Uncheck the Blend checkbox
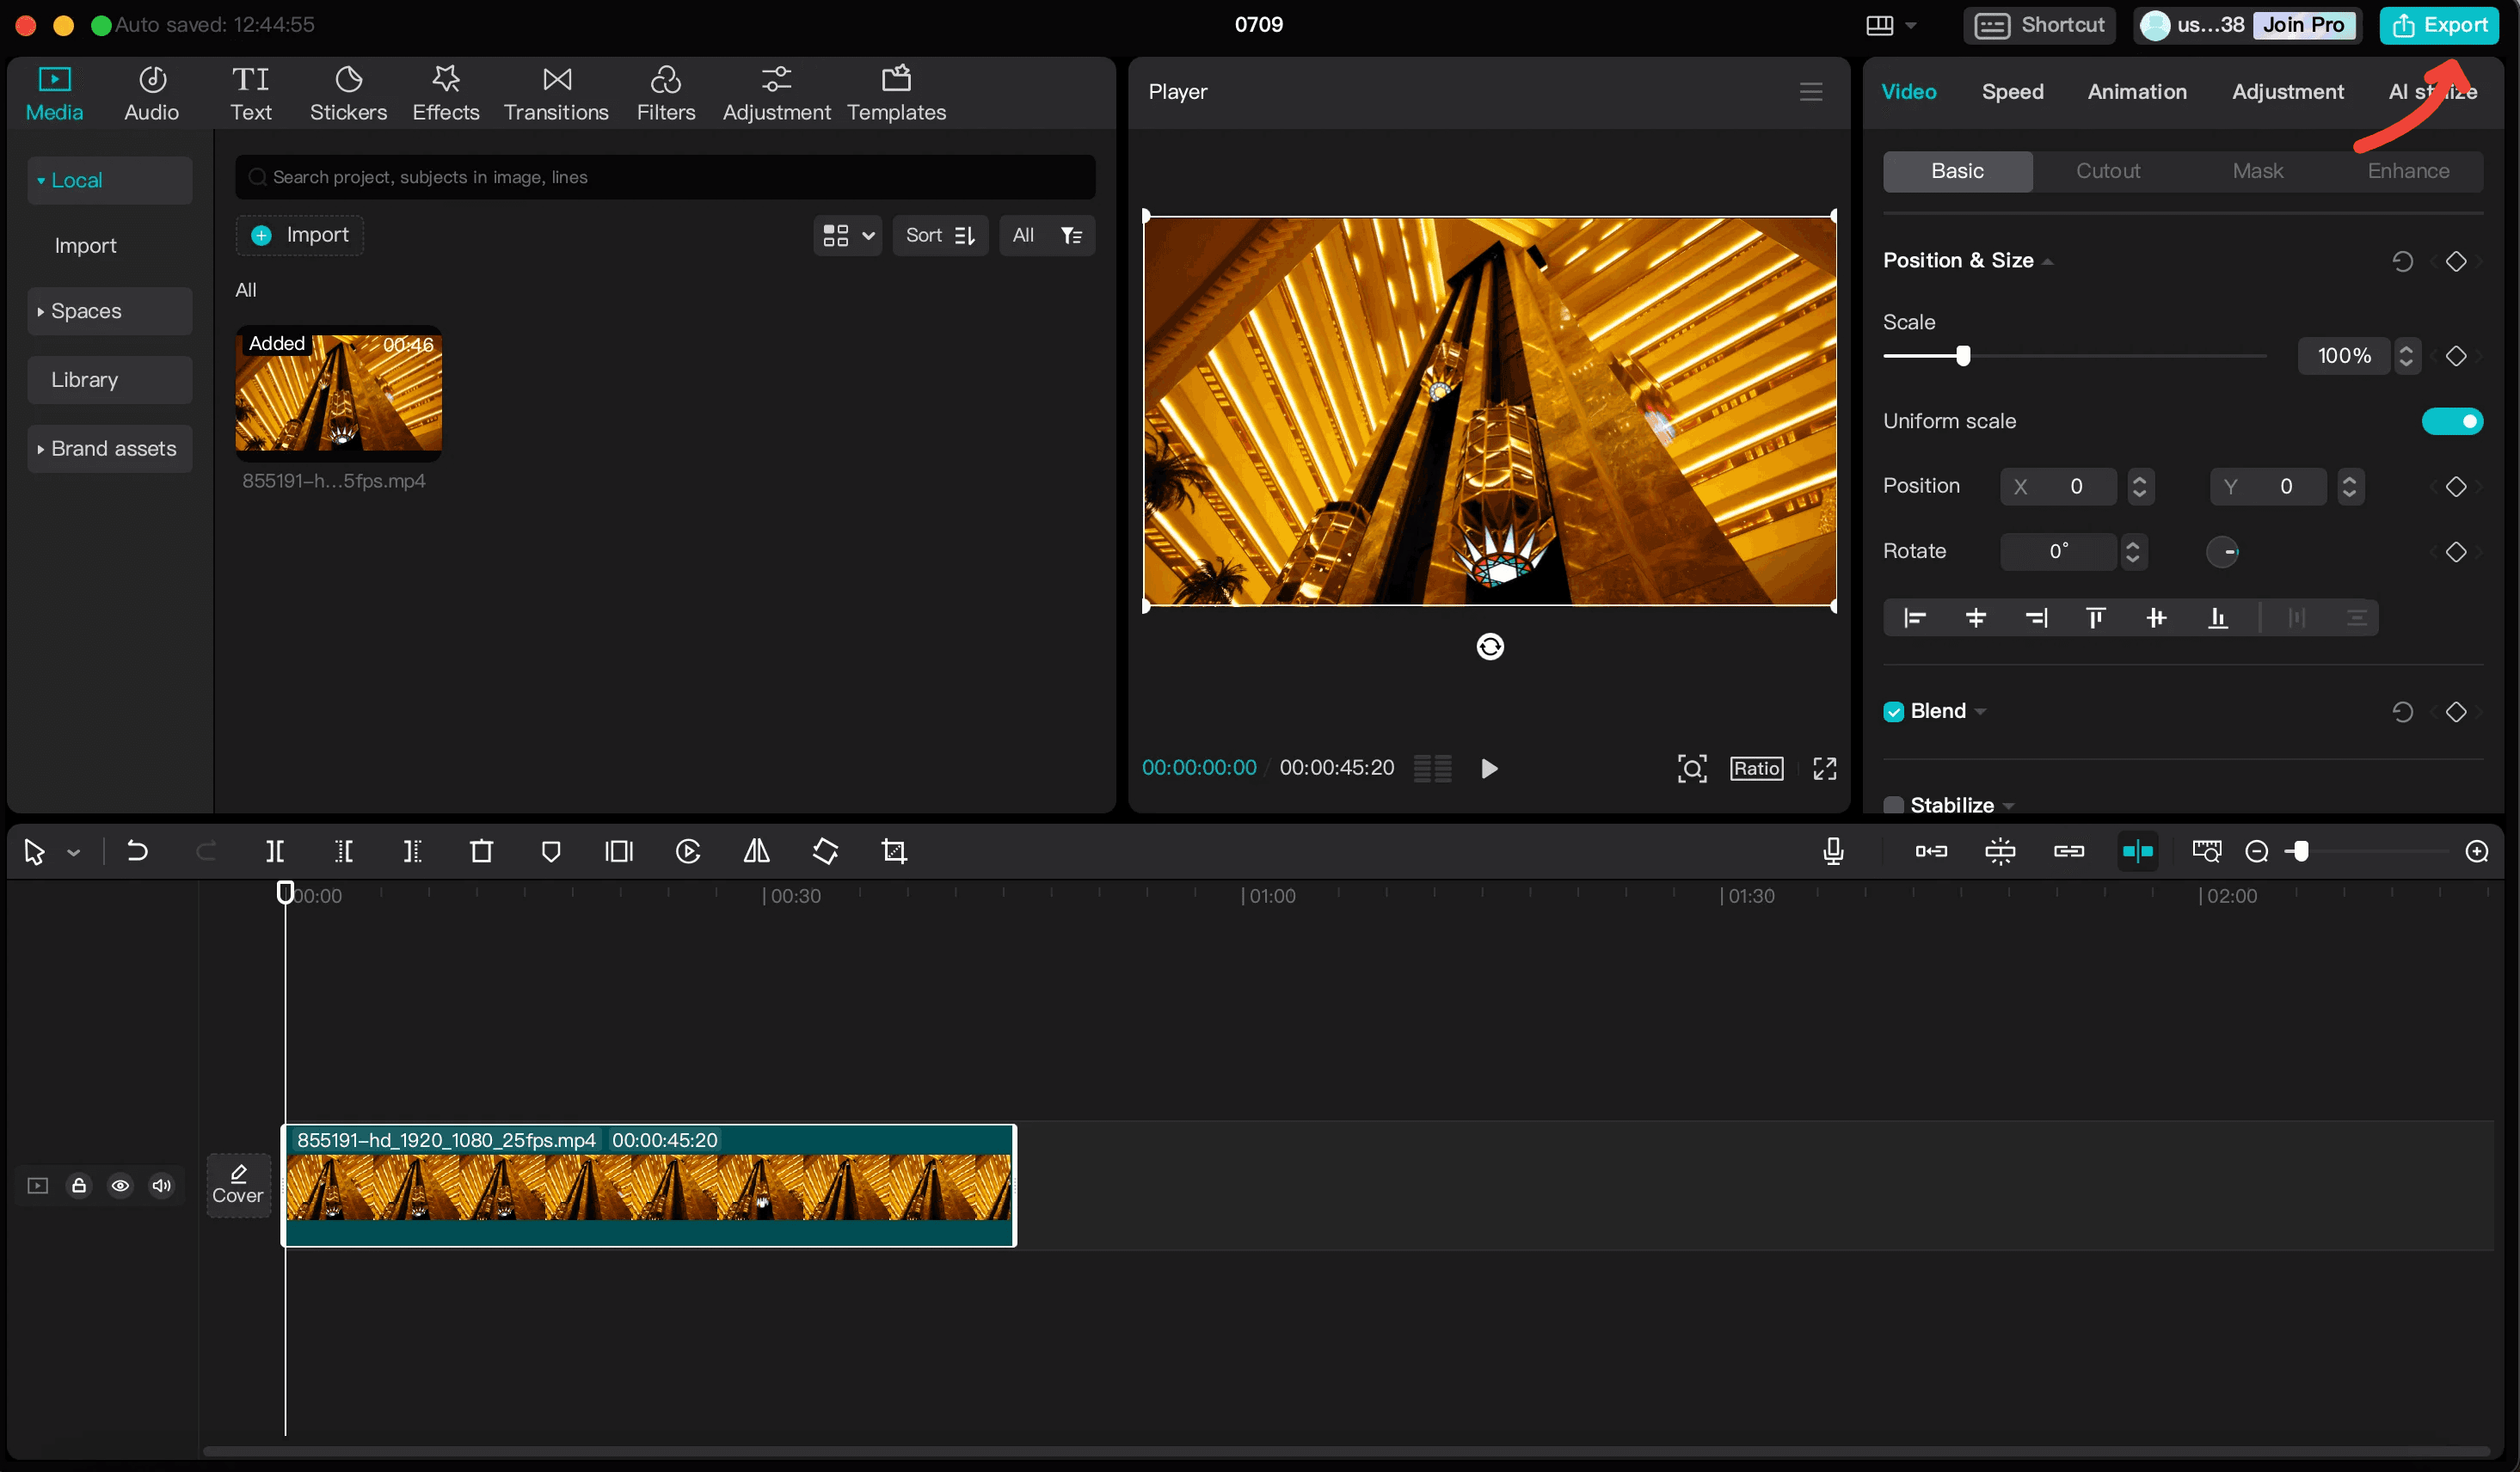Viewport: 2520px width, 1472px height. coord(1893,712)
